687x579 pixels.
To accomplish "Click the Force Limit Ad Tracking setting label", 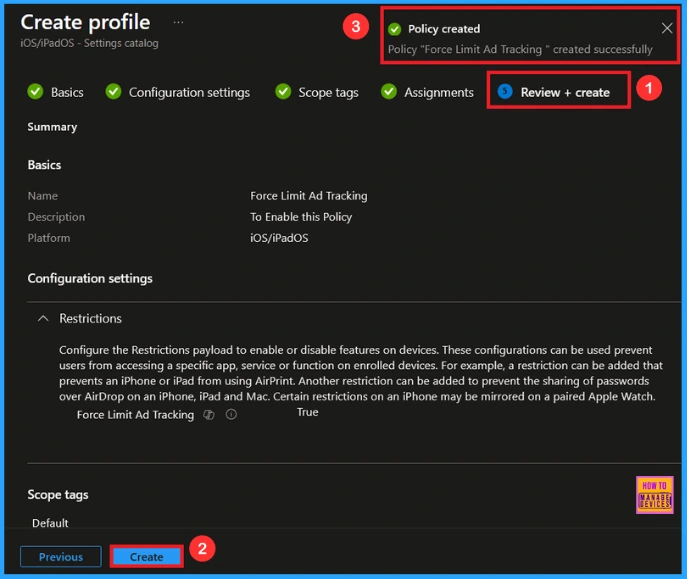I will click(135, 415).
